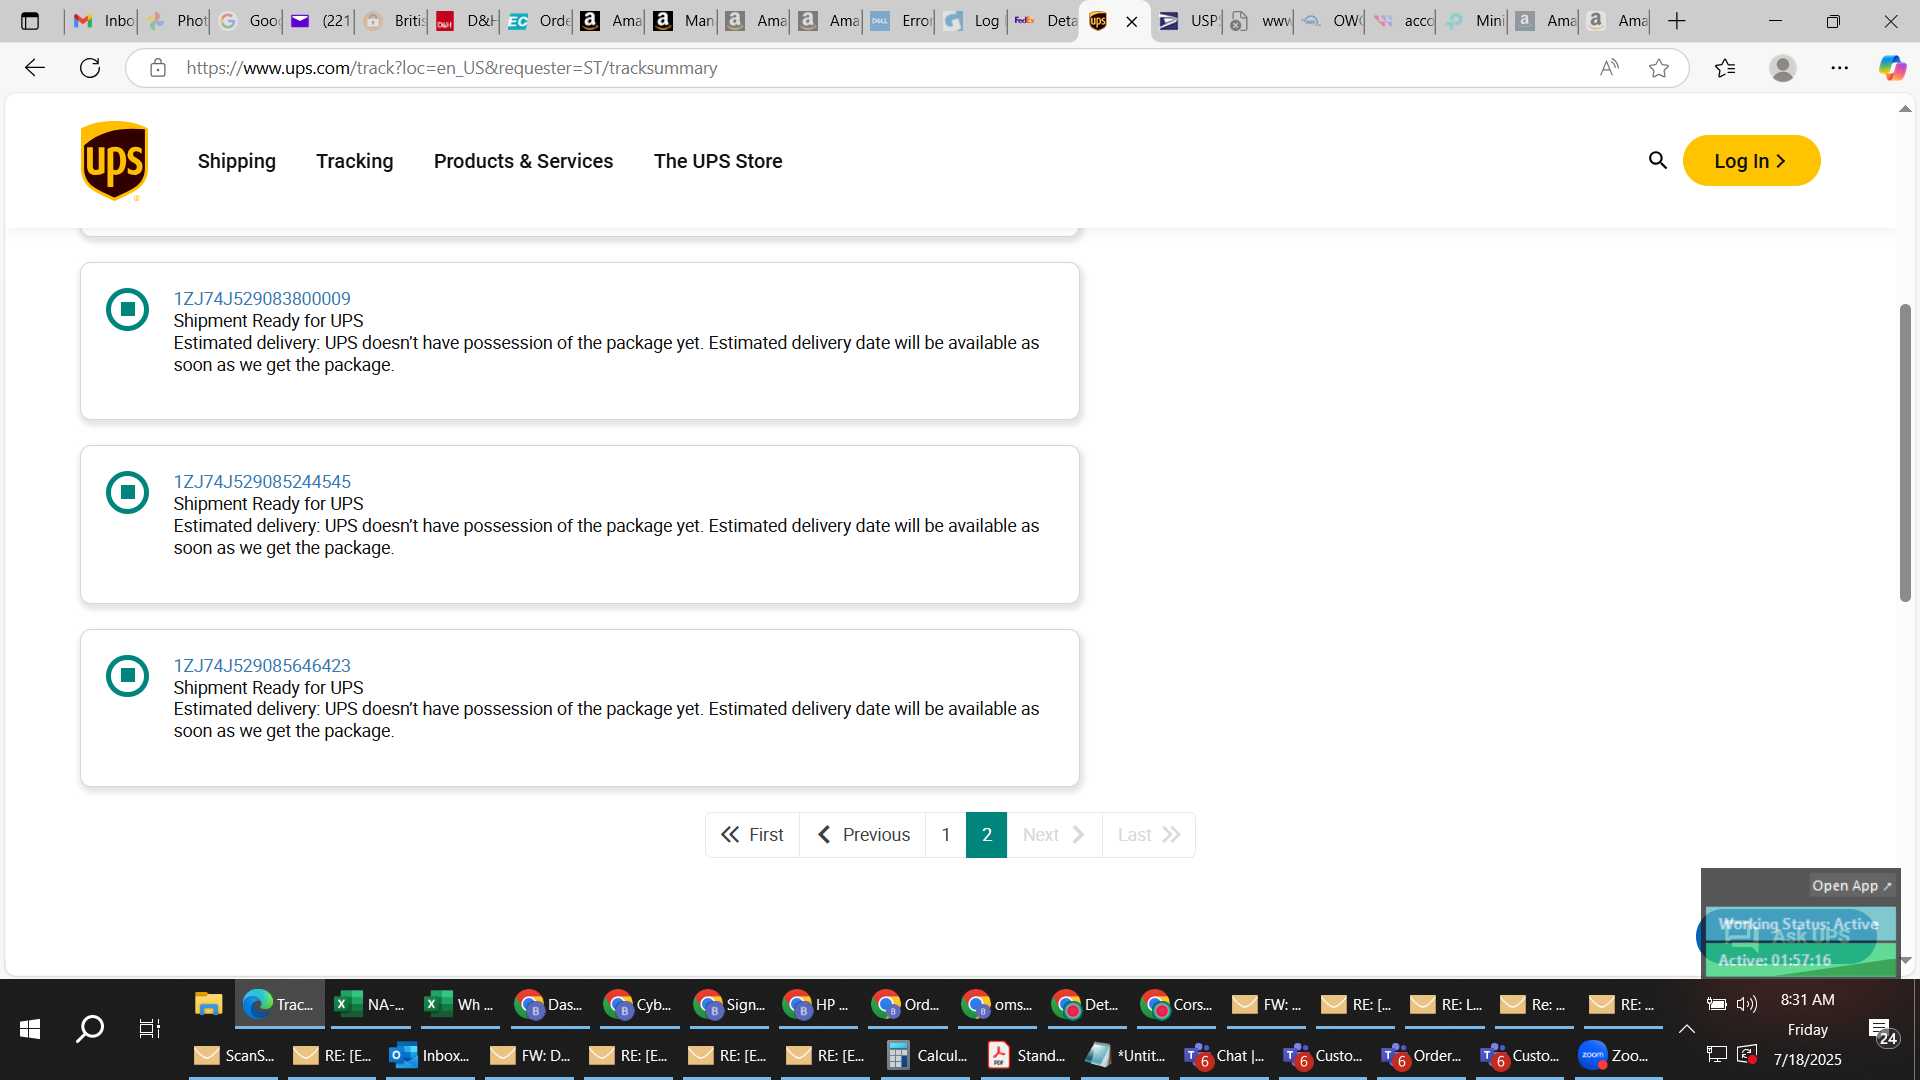Switch to the Gmail Inbox tab
This screenshot has height=1080, width=1920.
click(x=103, y=21)
